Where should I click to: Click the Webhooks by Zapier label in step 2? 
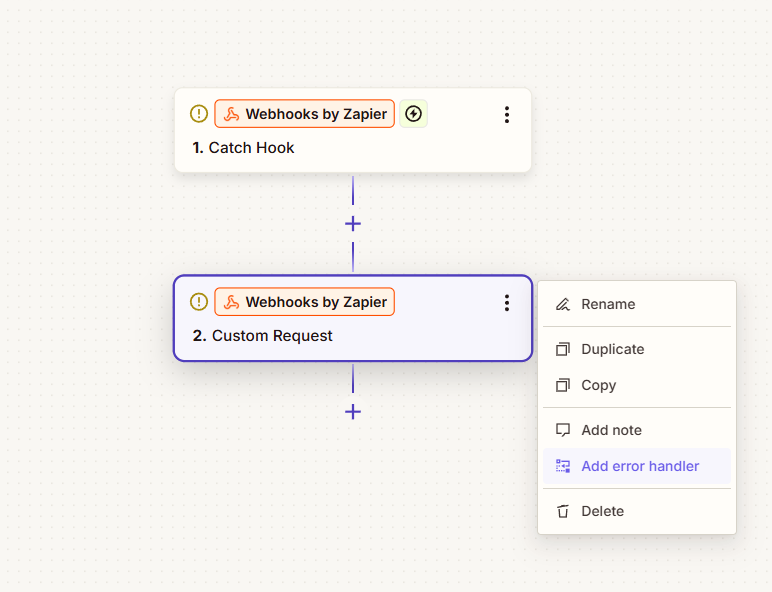coord(316,302)
